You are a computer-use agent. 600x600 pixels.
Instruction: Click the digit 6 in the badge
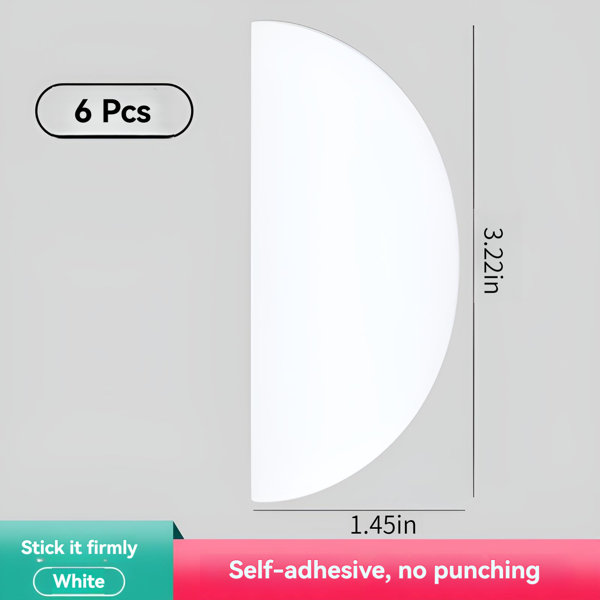(x=83, y=111)
